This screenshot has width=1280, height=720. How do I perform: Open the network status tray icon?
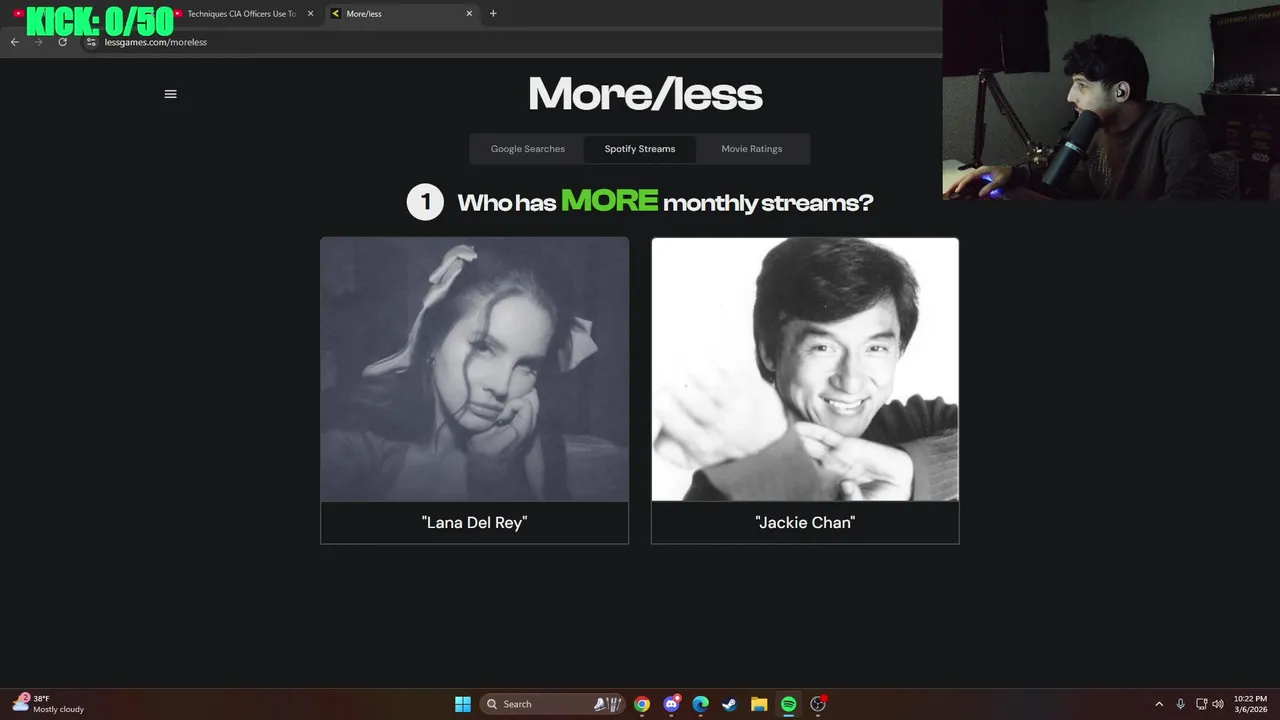pos(1202,704)
